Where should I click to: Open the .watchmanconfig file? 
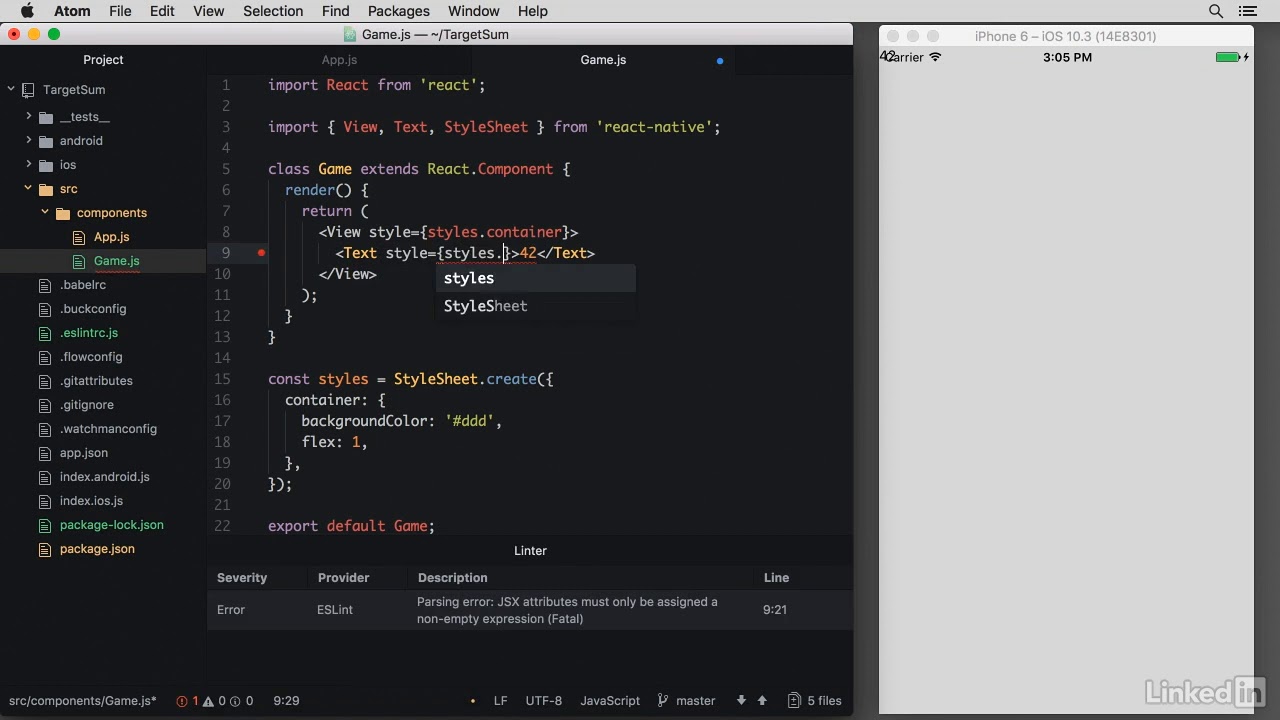pyautogui.click(x=108, y=429)
